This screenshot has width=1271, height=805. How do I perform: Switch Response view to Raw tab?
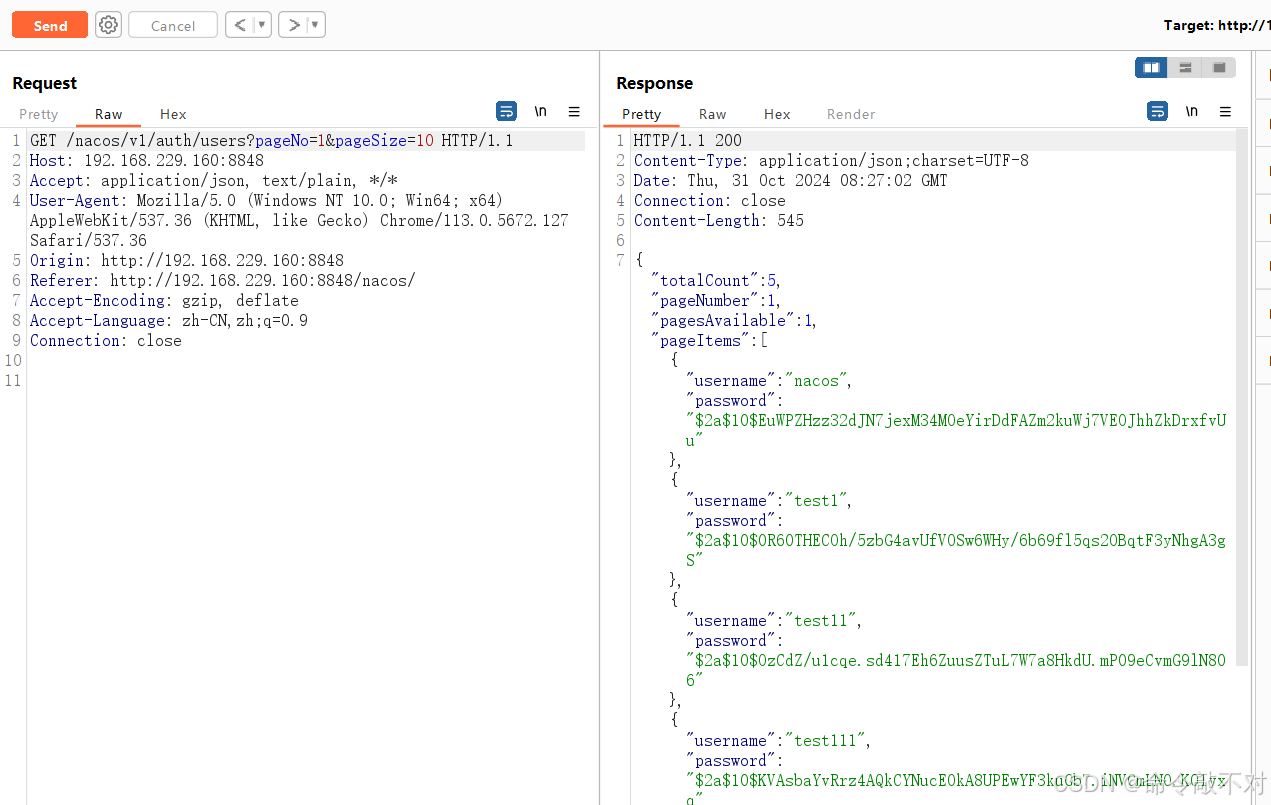tap(712, 114)
